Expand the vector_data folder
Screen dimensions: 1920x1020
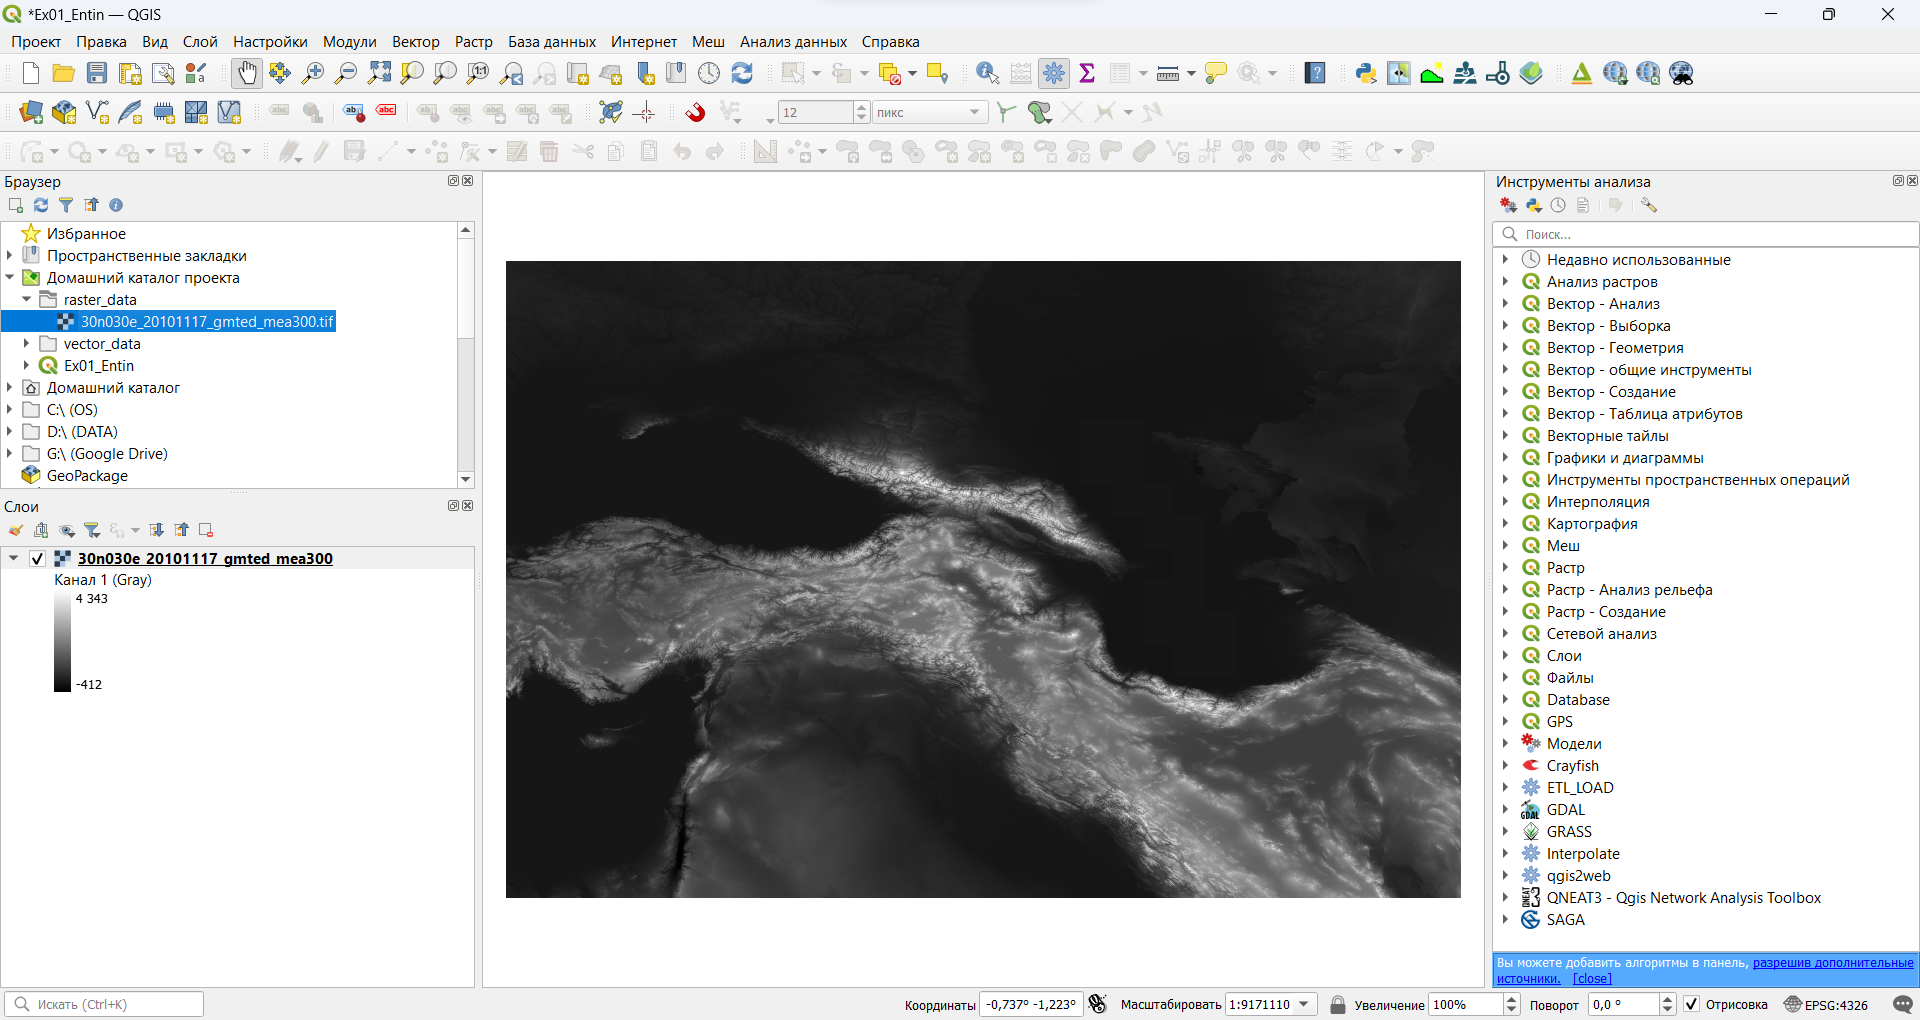tap(26, 343)
